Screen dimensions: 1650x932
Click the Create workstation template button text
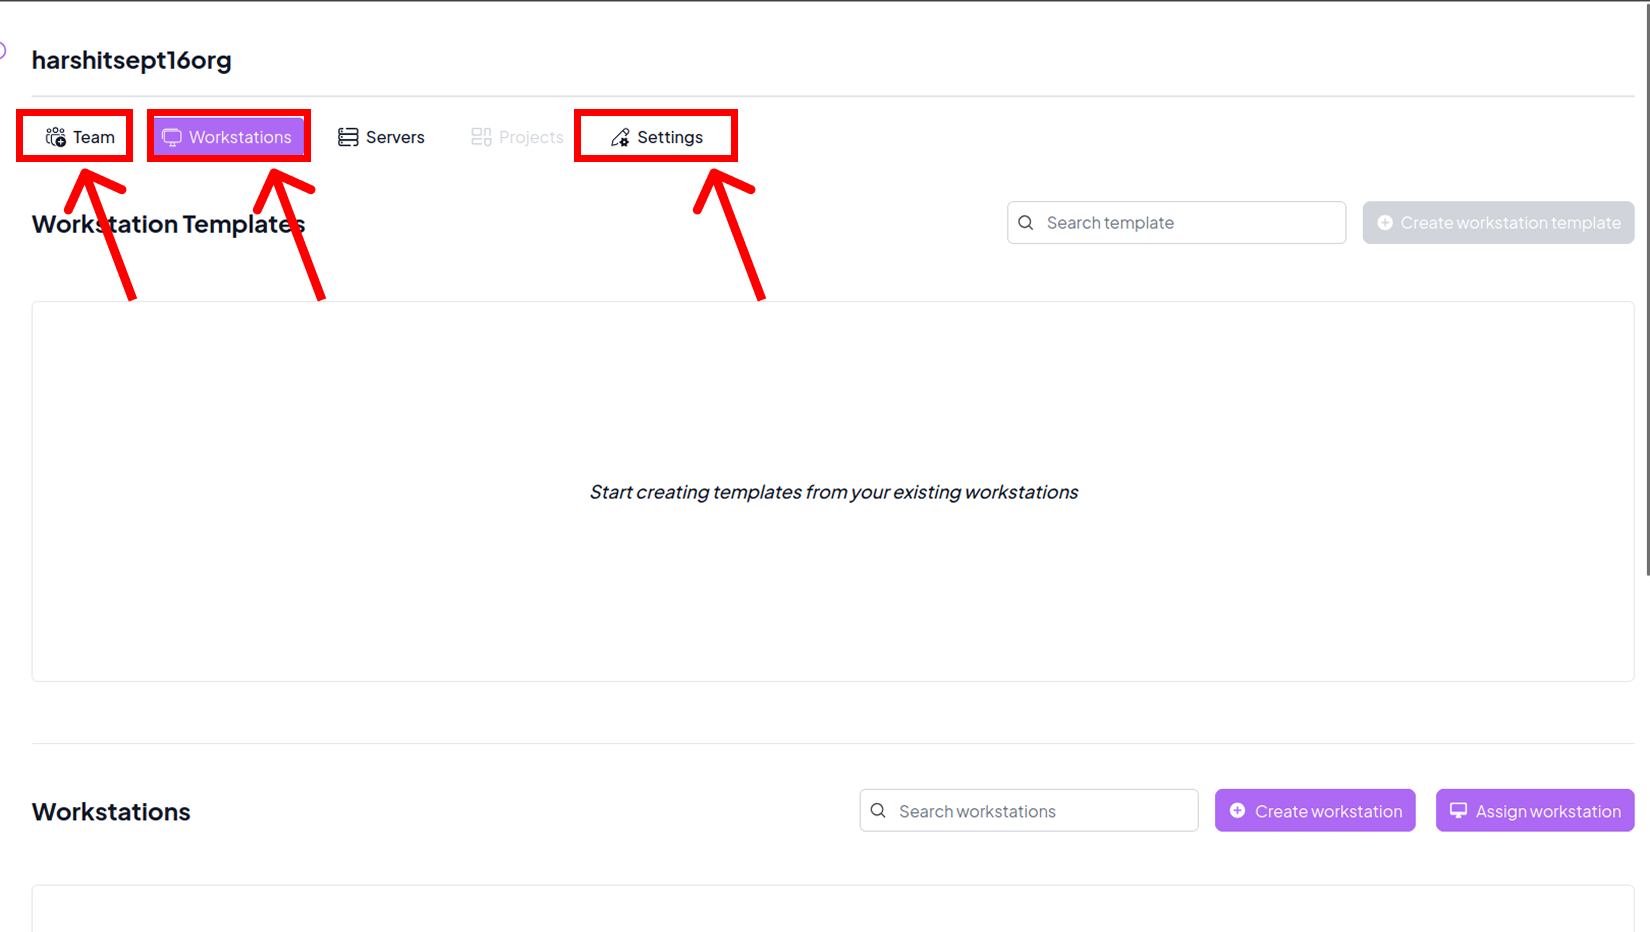1510,223
